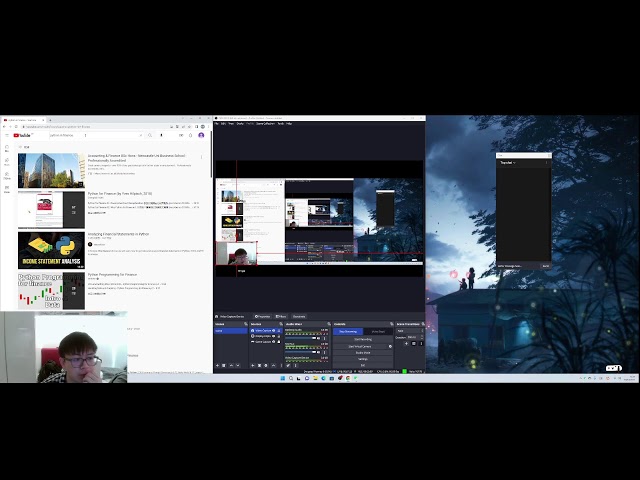Start voice search with microphone icon
Viewport: 640px width, 480px height.
coord(161,135)
